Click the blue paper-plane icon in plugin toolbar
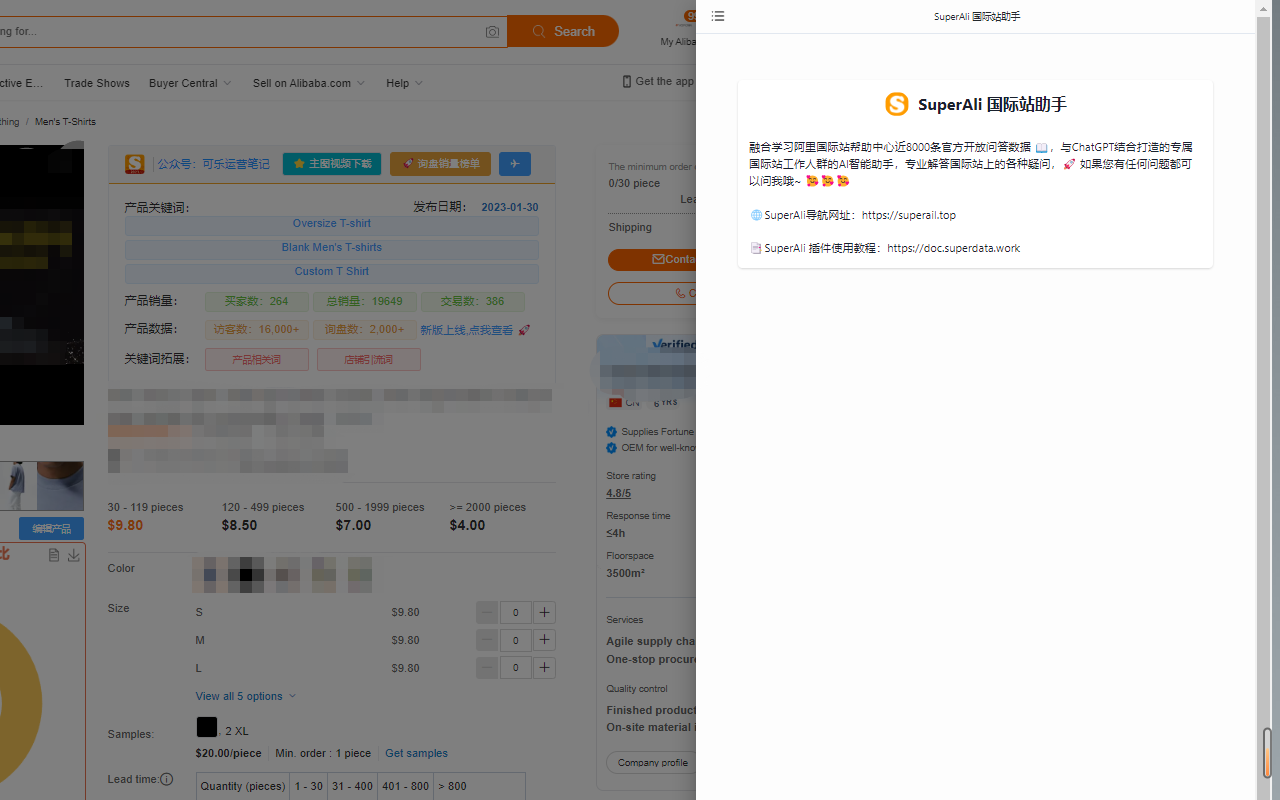1280x800 pixels. (514, 163)
